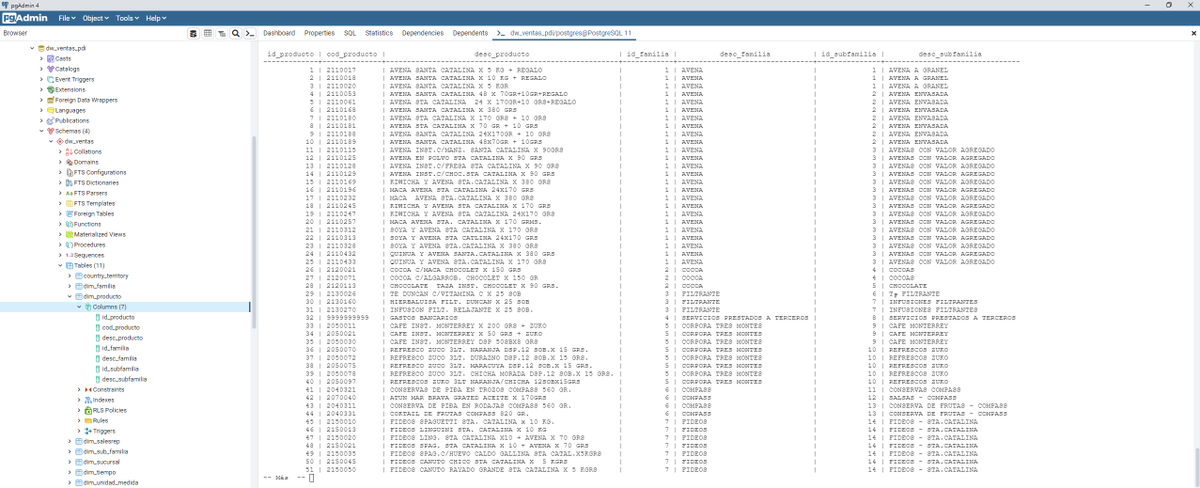This screenshot has width=1200, height=488.
Task: Click the pgAdmin logo in header
Action: point(26,18)
